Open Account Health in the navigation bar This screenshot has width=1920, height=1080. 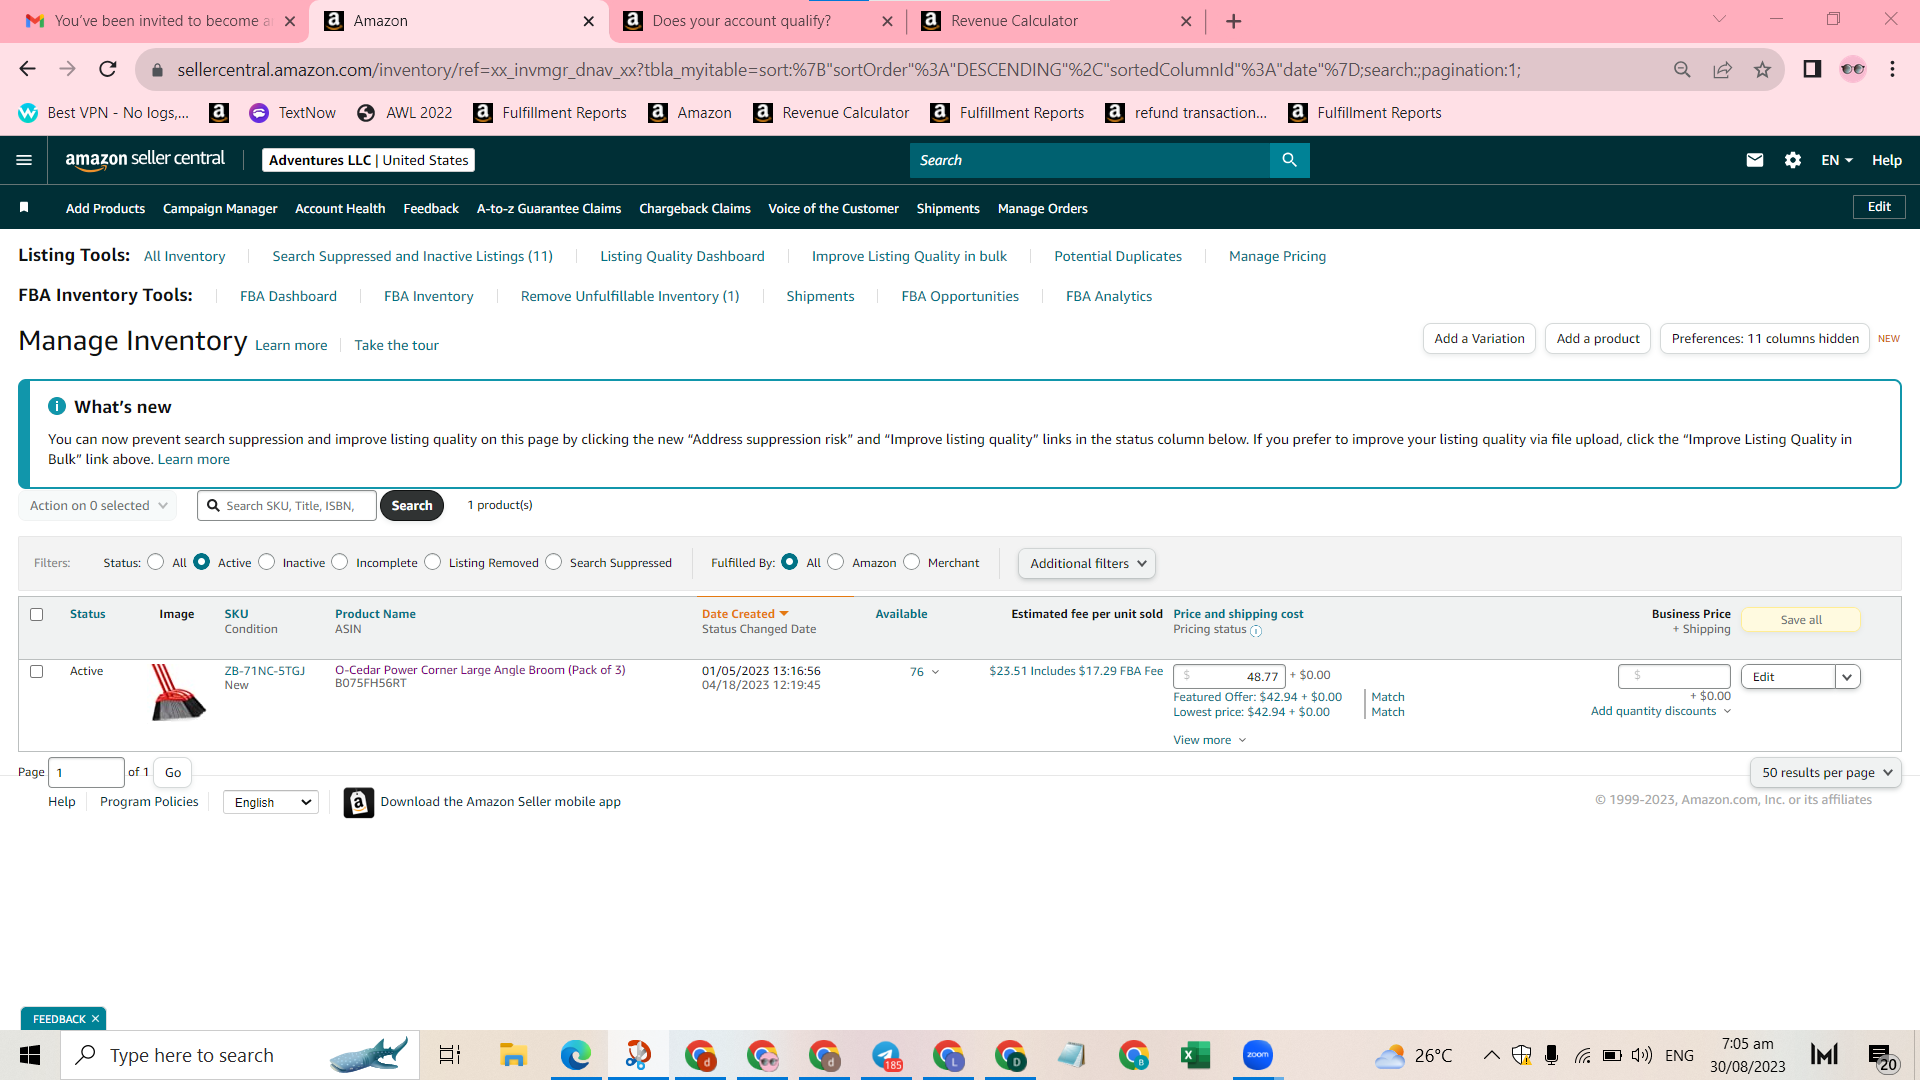340,209
